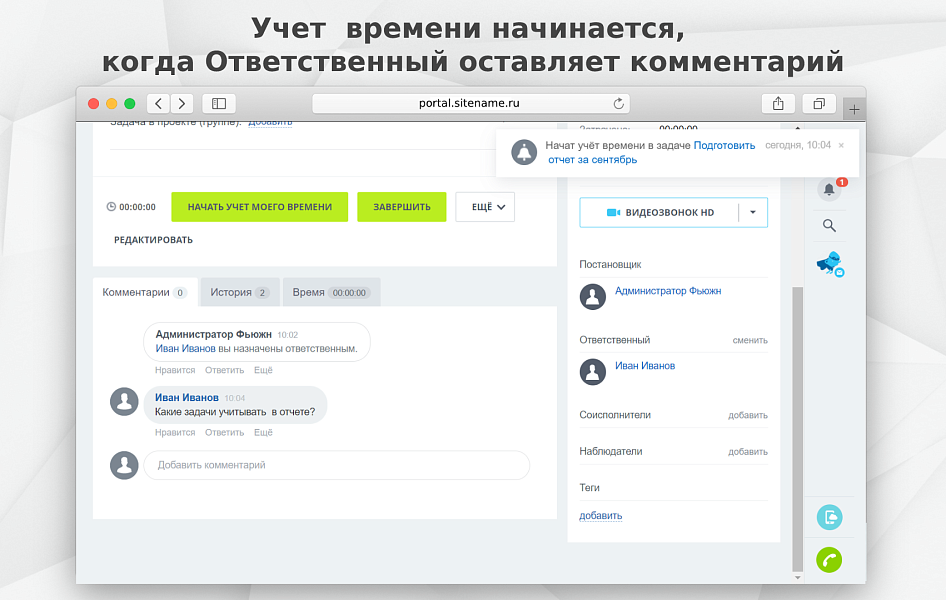Screen dimensions: 946x600
Task: Click the search magnifier in the right sidebar
Action: 828,226
